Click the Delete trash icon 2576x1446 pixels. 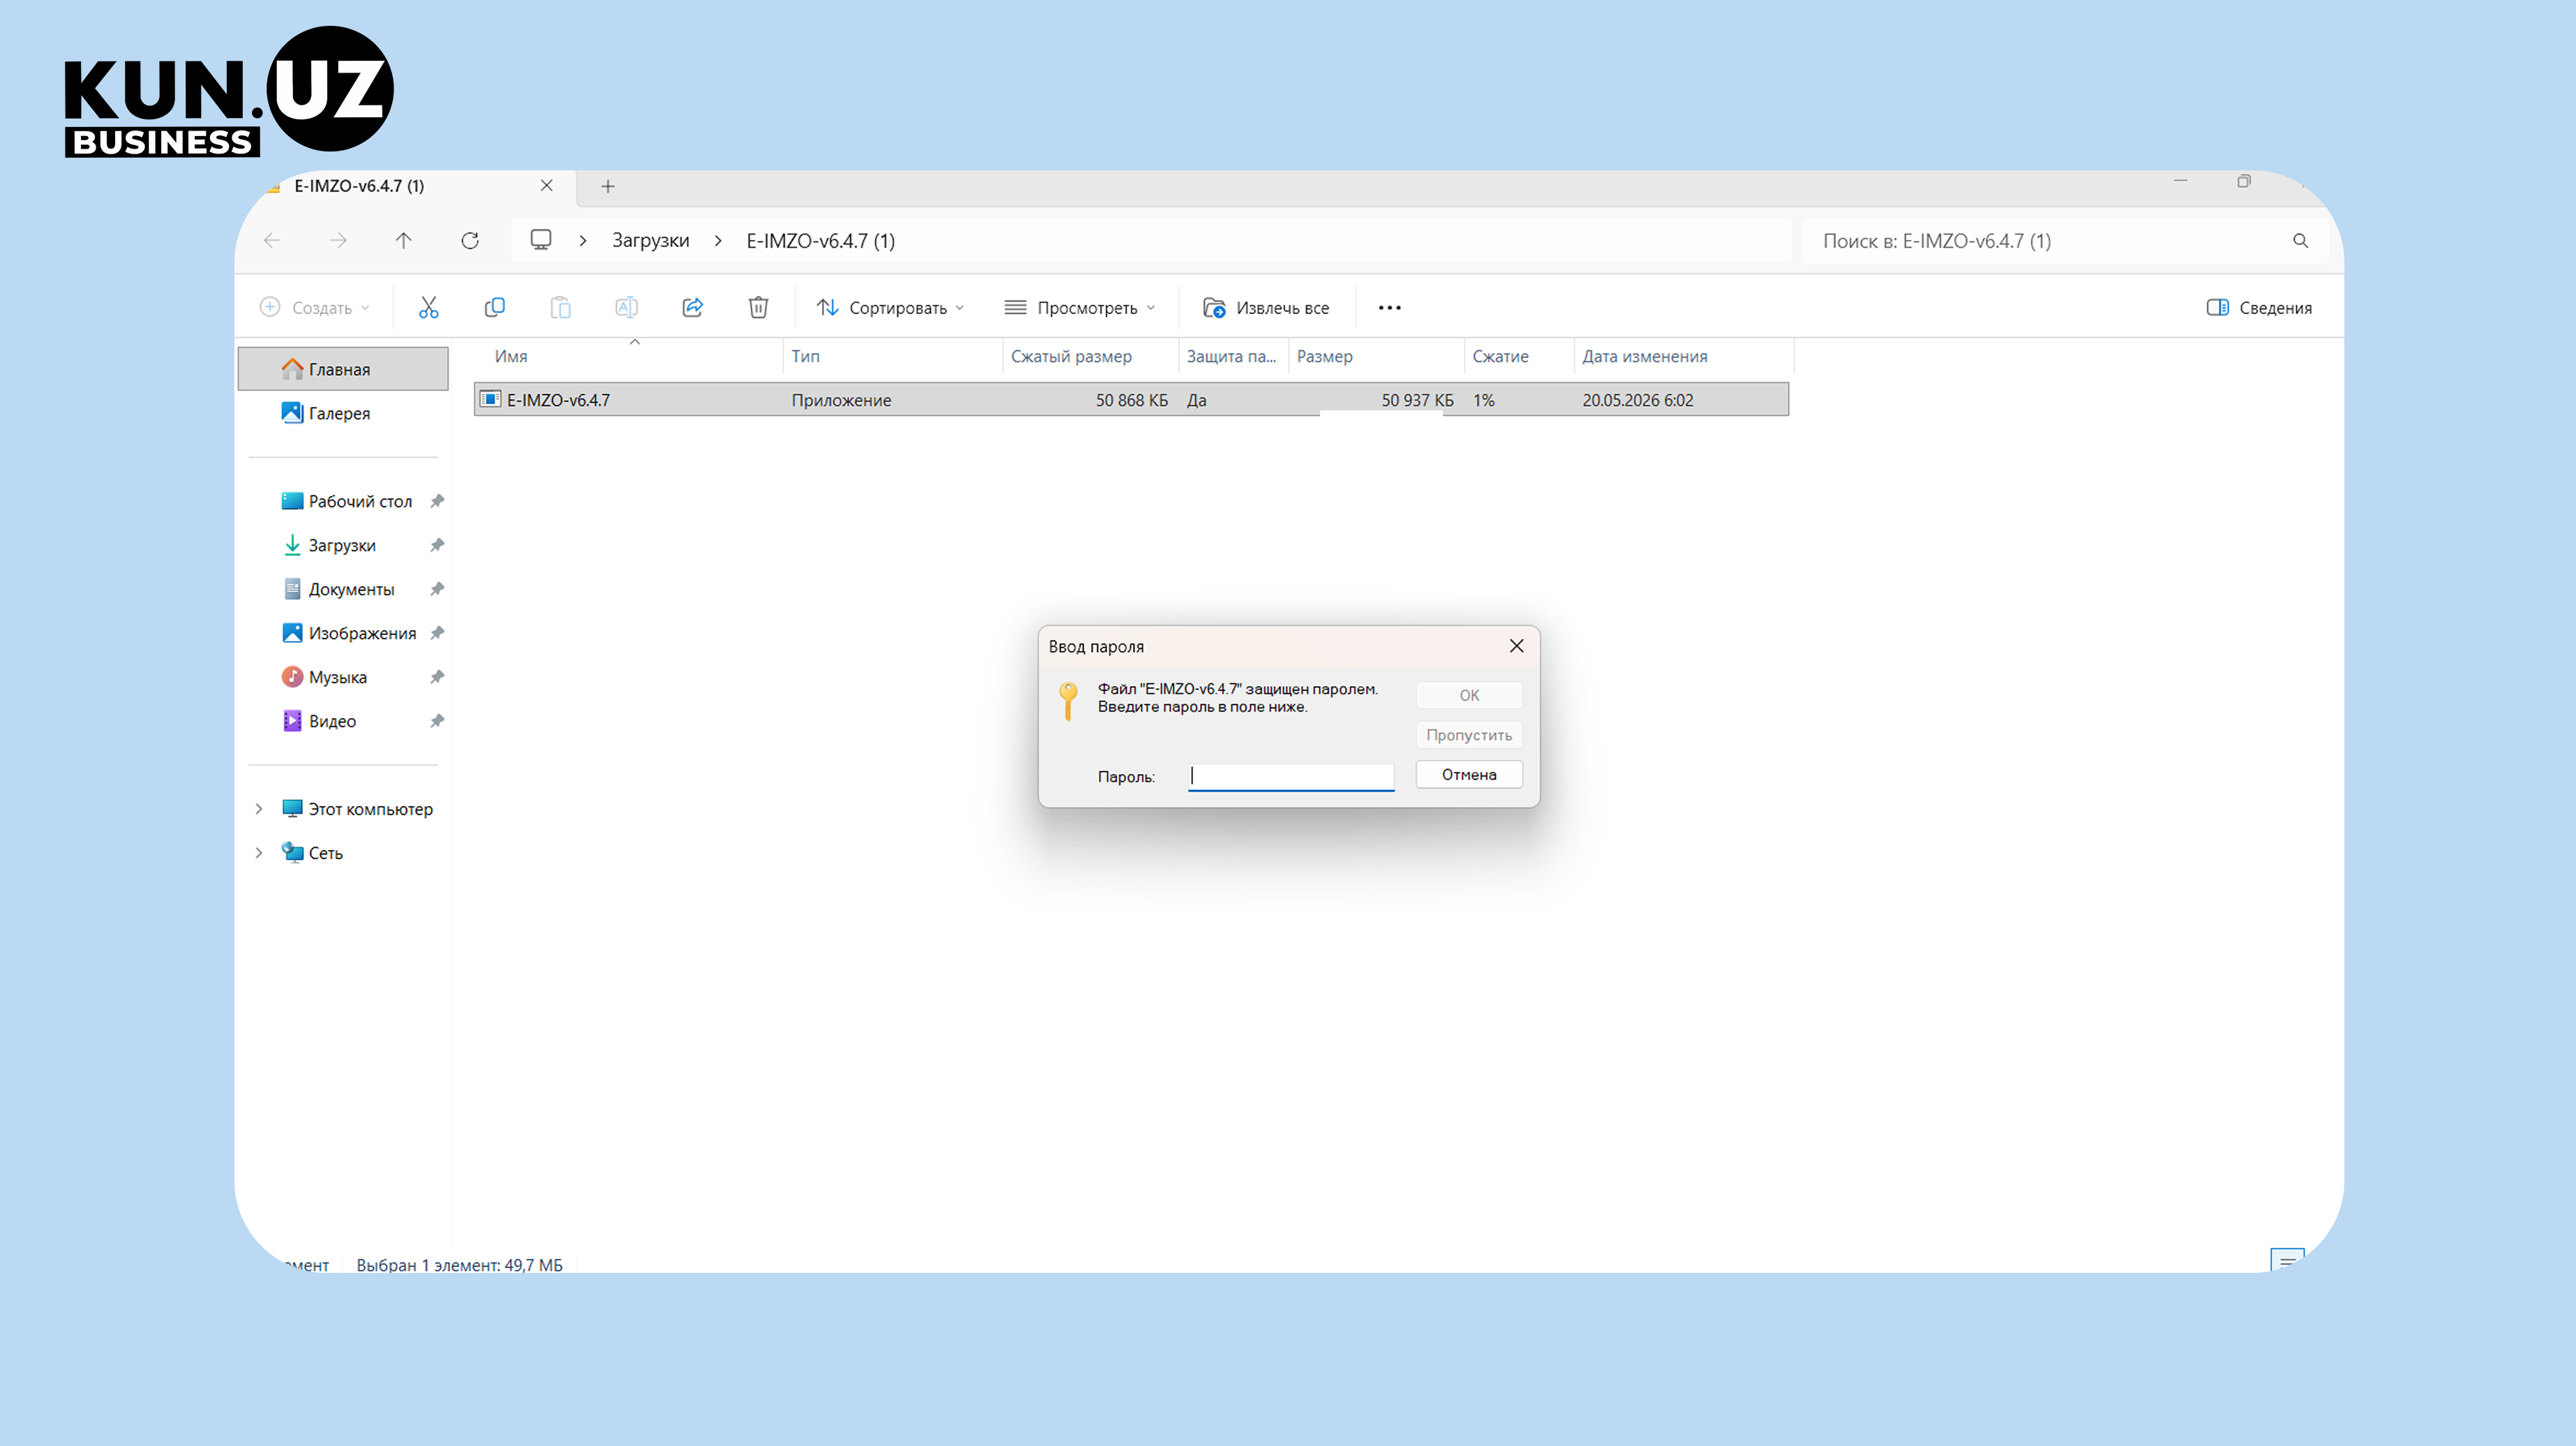point(758,307)
